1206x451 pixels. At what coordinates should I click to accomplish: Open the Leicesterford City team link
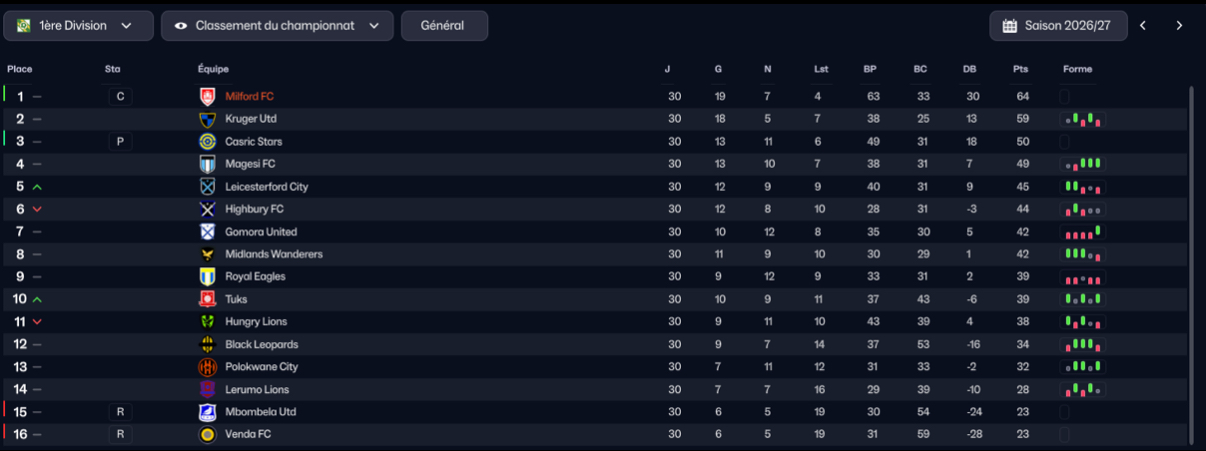point(266,187)
